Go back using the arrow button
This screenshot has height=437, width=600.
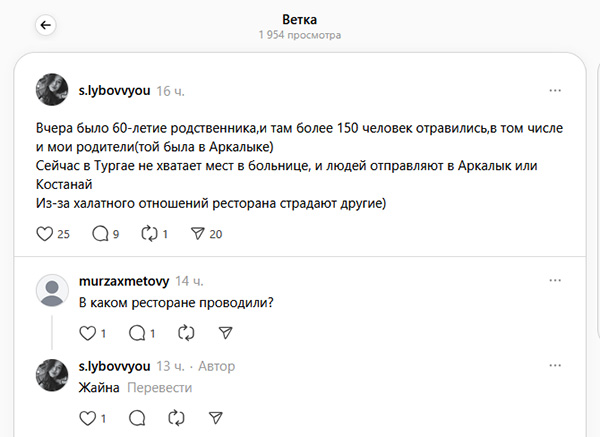click(47, 26)
